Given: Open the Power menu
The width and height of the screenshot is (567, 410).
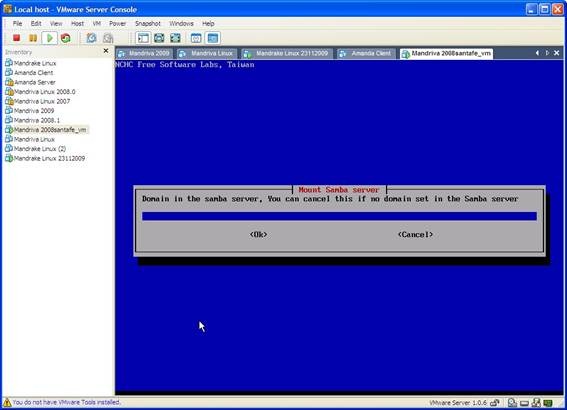Looking at the screenshot, I should coord(118,24).
